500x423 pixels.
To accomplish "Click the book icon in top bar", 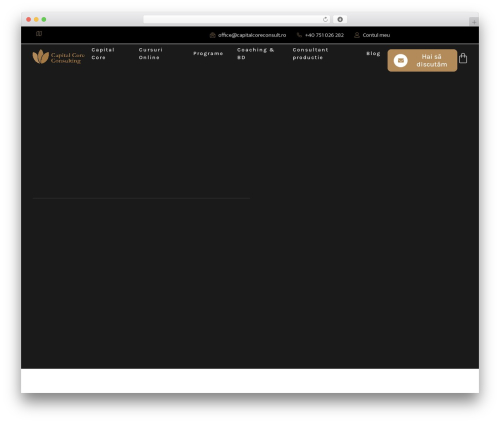I will click(x=39, y=33).
